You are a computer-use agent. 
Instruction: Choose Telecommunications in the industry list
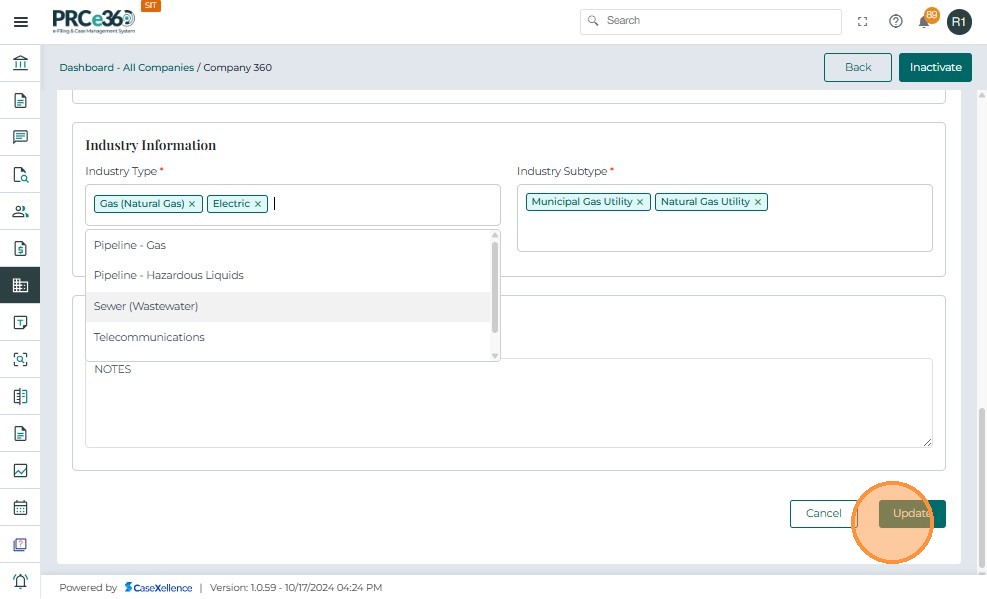point(149,337)
